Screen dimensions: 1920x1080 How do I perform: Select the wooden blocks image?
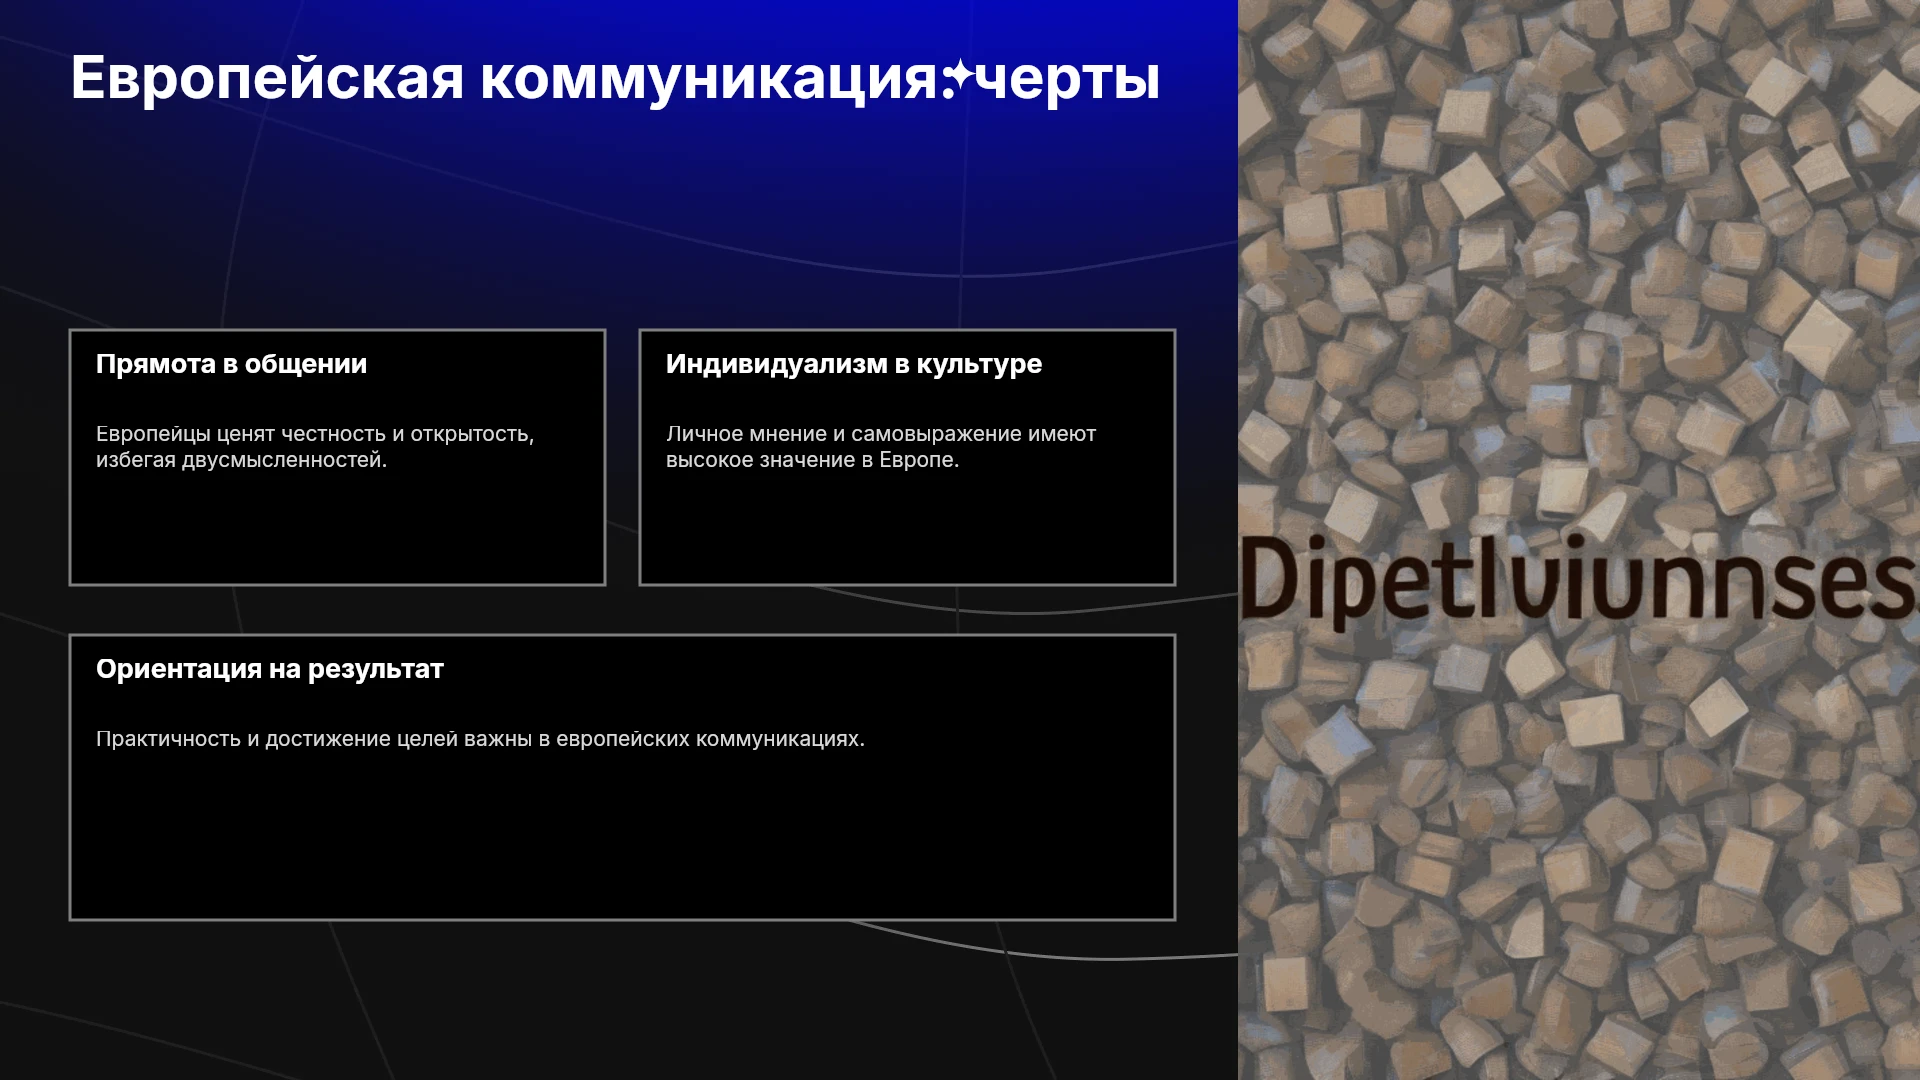pos(1579,540)
